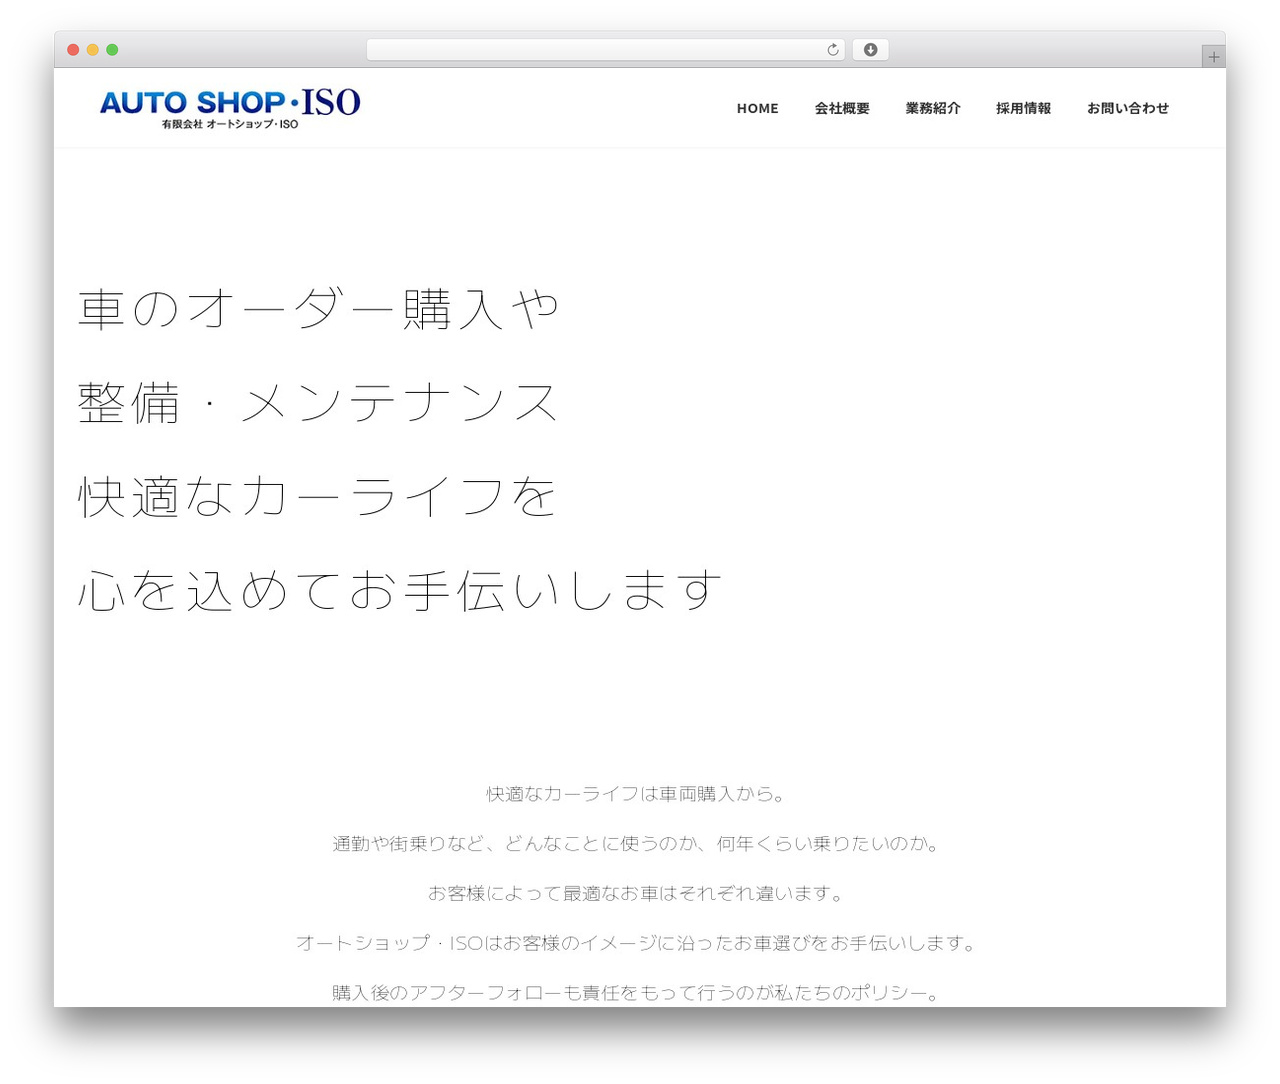Reload the page using the refresh icon
The width and height of the screenshot is (1280, 1084).
(833, 50)
